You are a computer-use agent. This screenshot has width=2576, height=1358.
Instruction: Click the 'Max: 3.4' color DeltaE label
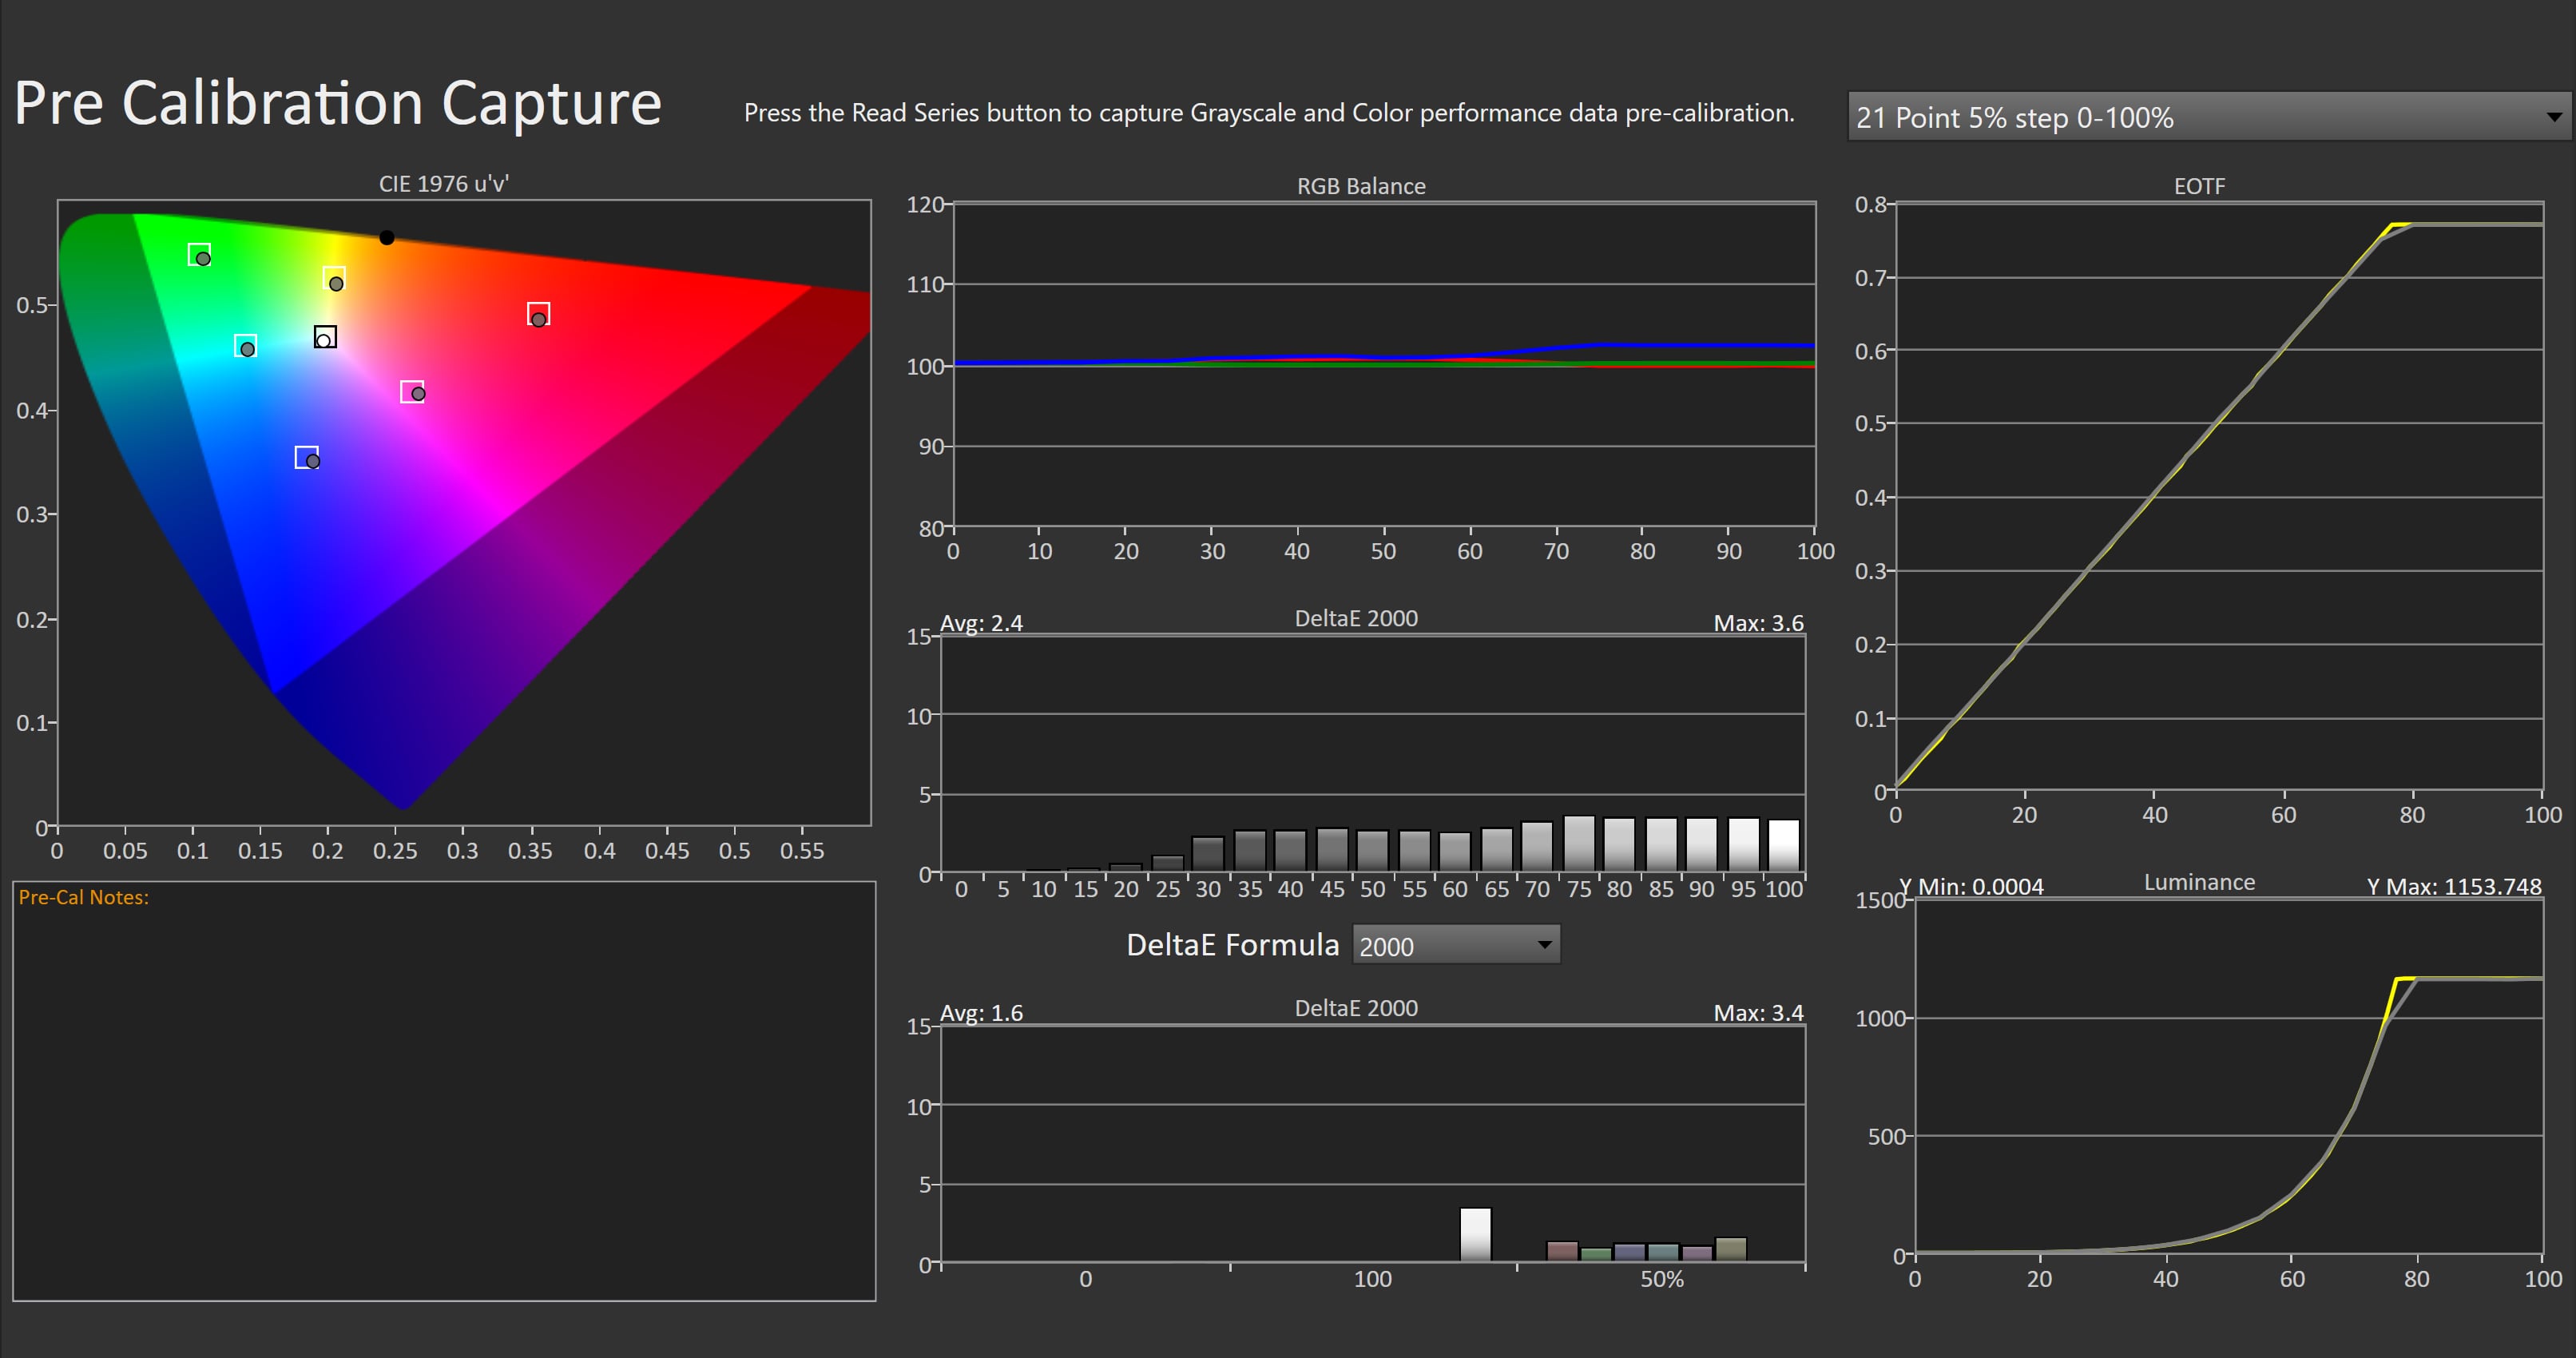1758,1013
